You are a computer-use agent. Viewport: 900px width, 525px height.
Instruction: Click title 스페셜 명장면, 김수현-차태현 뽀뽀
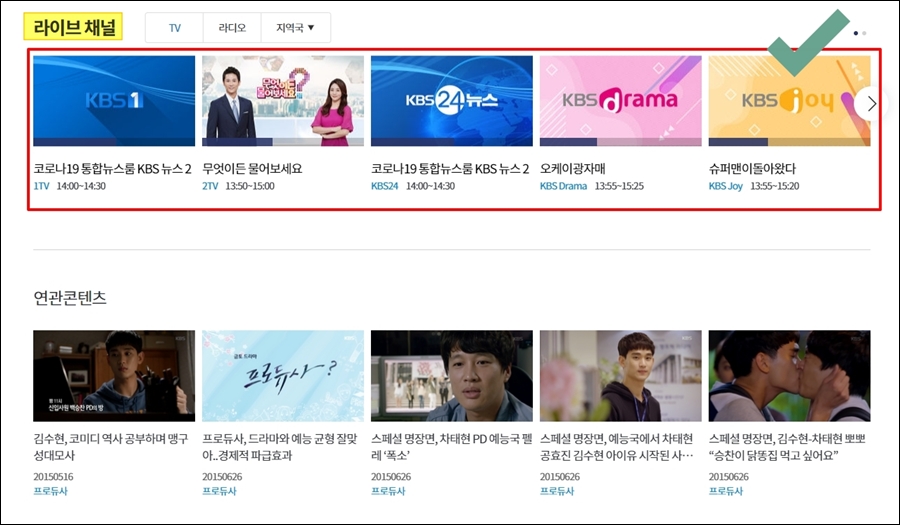[x=787, y=447]
